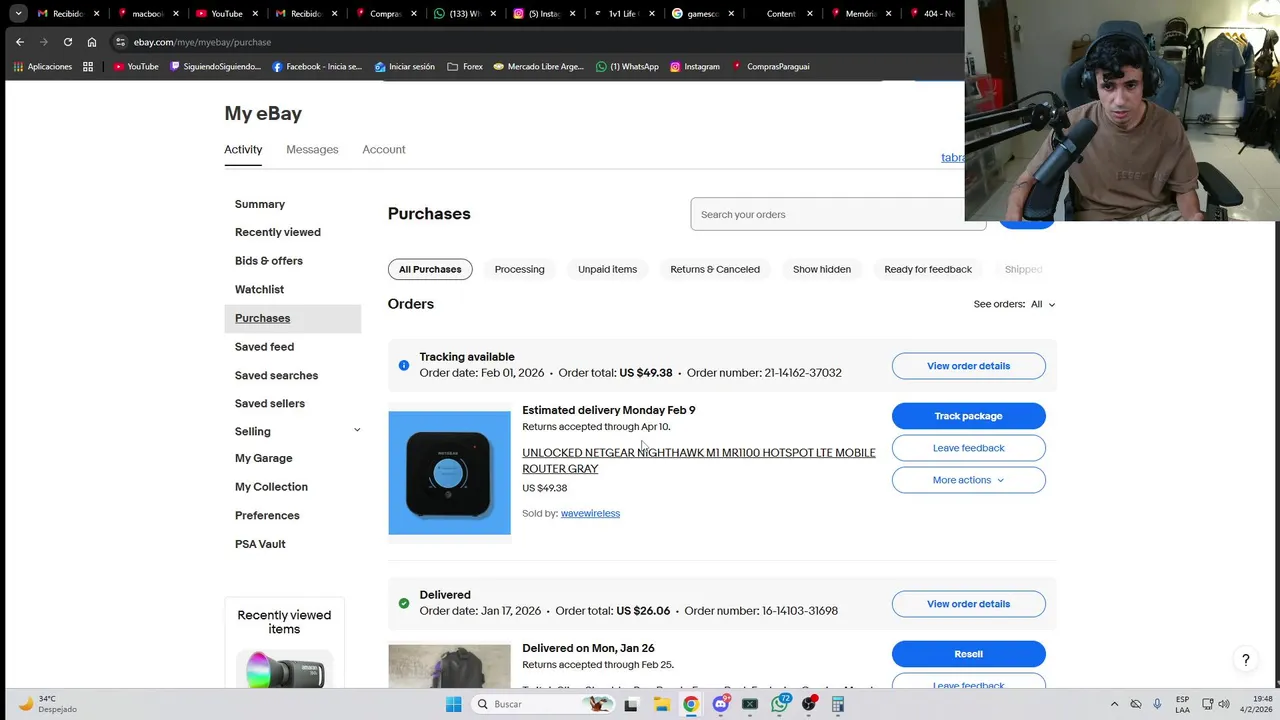
Task: Leave feedback for the Netgear Nighthawk order
Action: [968, 448]
